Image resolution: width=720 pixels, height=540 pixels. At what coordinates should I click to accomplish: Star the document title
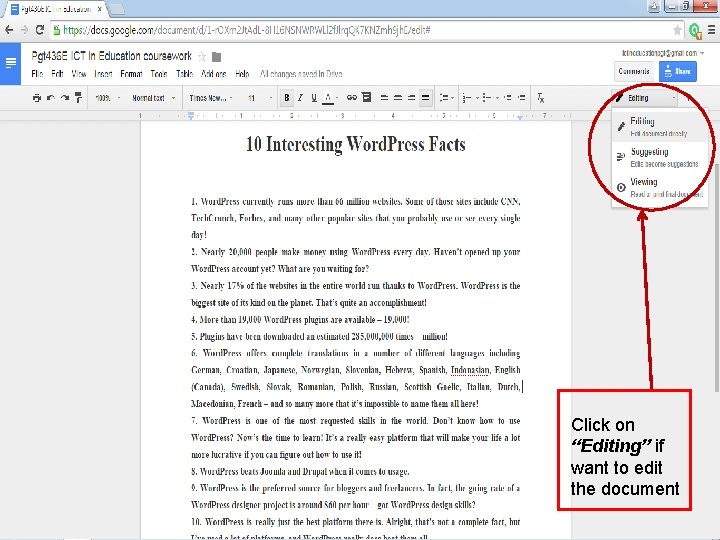202,56
